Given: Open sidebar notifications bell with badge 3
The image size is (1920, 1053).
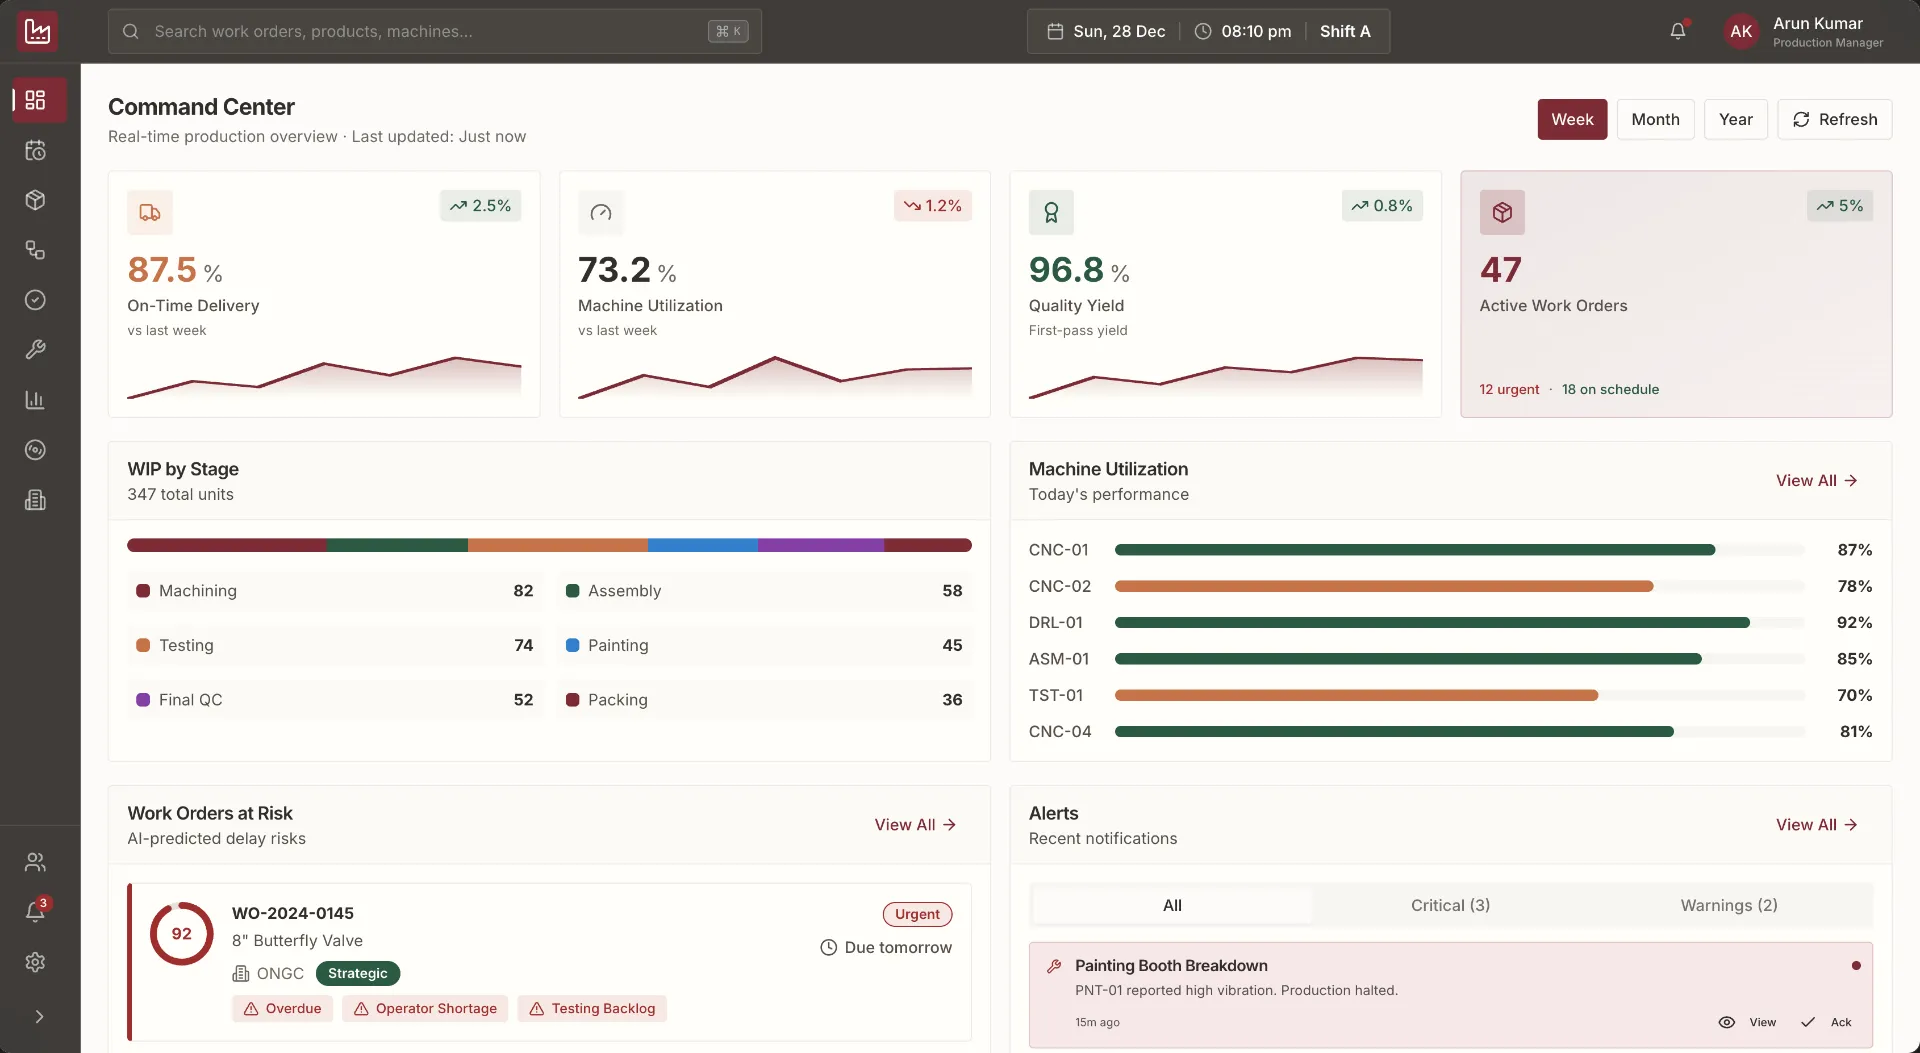Looking at the screenshot, I should tap(36, 911).
